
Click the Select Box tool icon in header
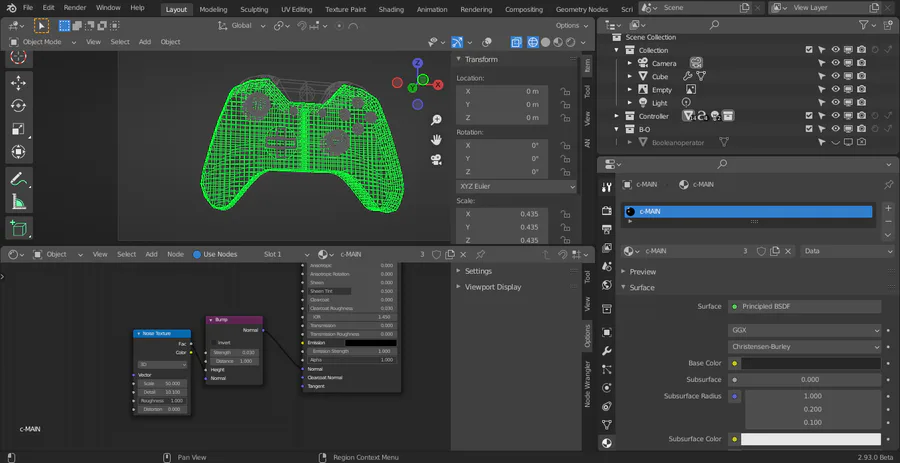pos(64,26)
